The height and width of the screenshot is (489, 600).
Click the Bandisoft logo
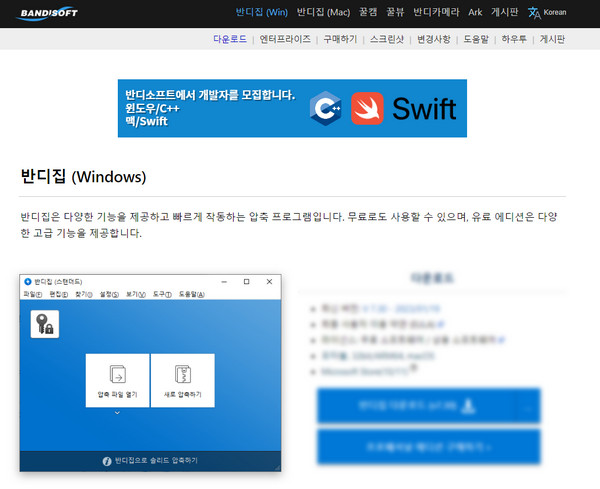click(x=47, y=13)
